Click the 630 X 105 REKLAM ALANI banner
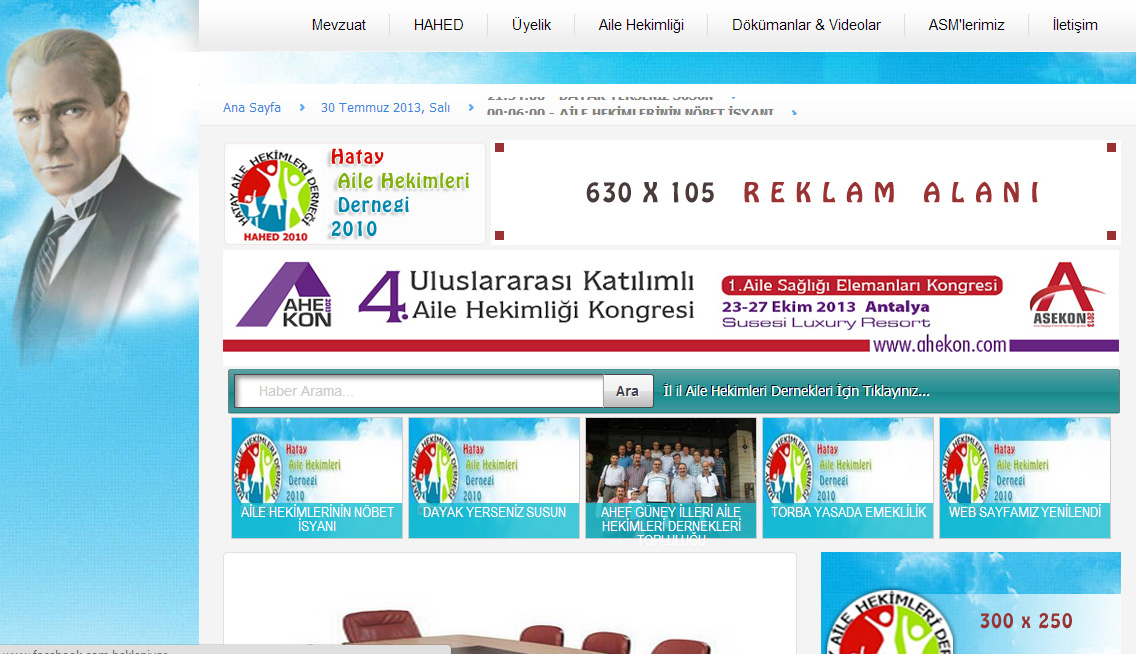 (805, 193)
